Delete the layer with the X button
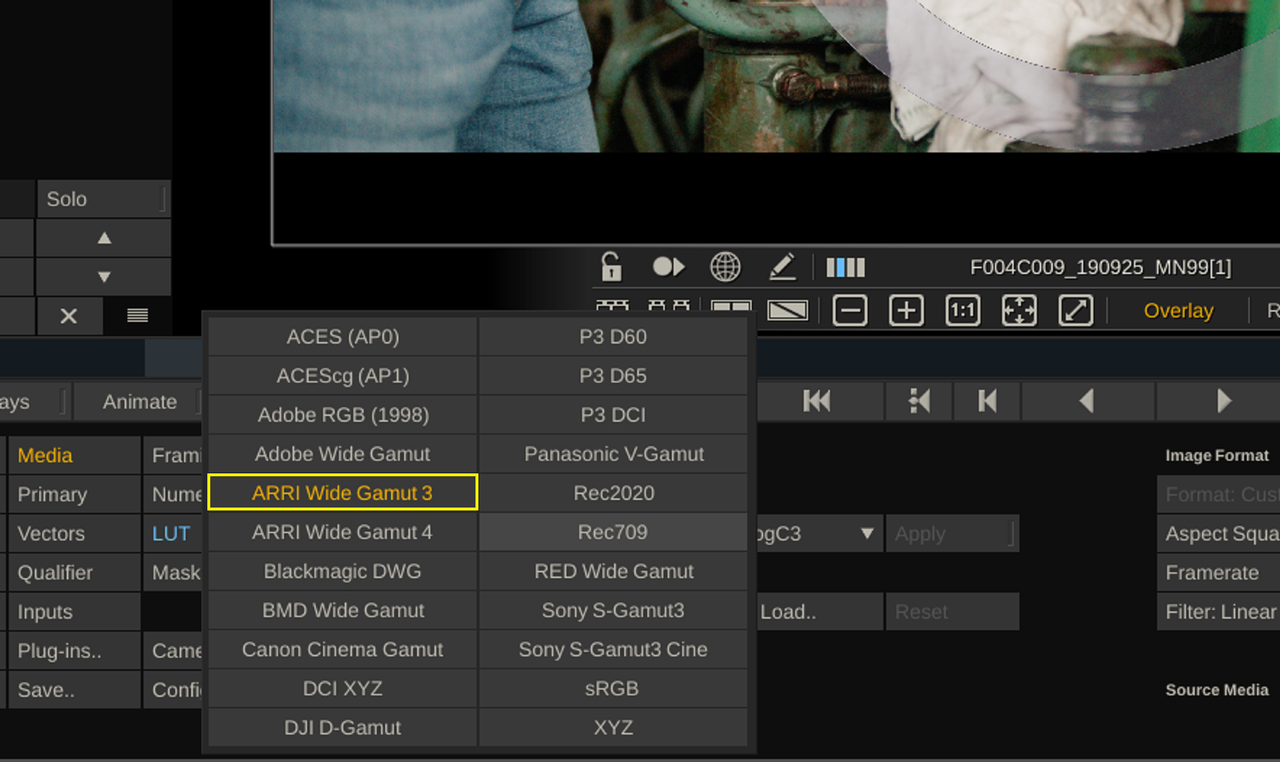This screenshot has width=1280, height=762. point(69,316)
